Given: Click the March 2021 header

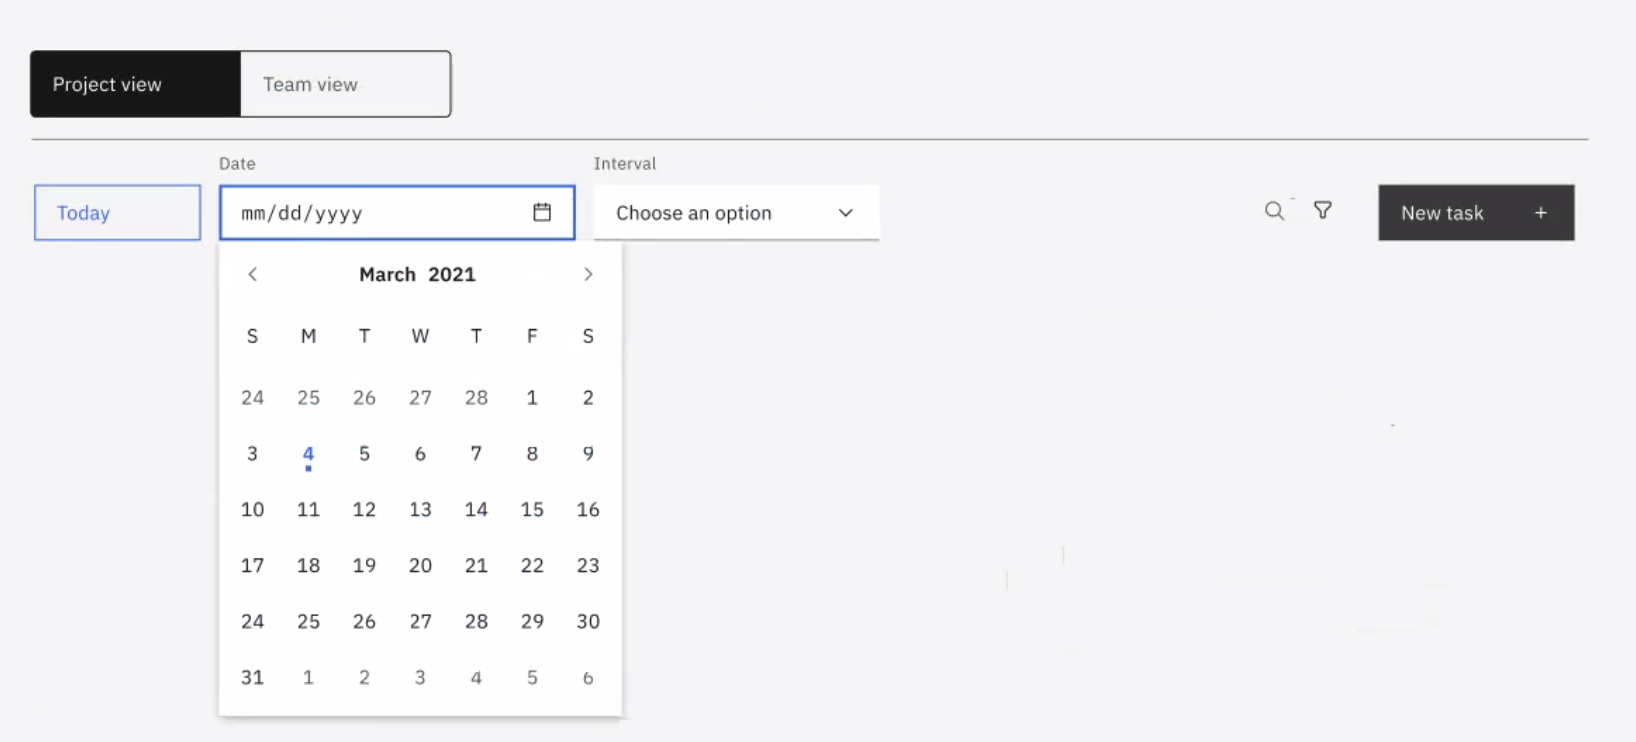Looking at the screenshot, I should pyautogui.click(x=417, y=274).
